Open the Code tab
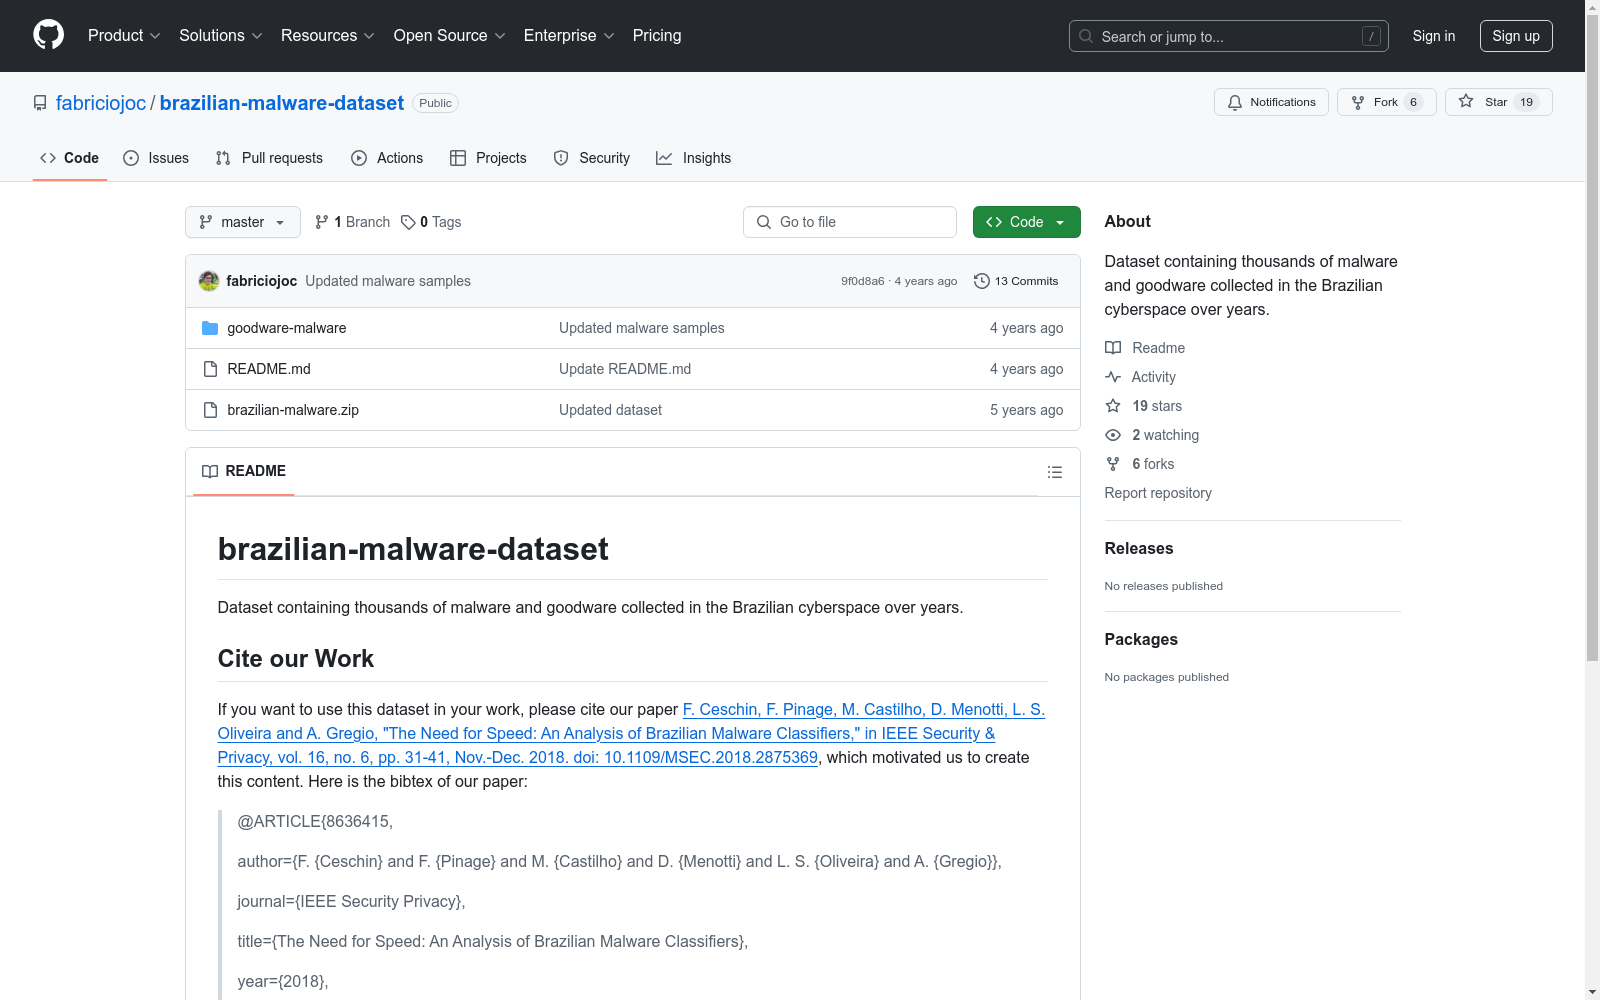The height and width of the screenshot is (1000, 1600). coord(69,158)
